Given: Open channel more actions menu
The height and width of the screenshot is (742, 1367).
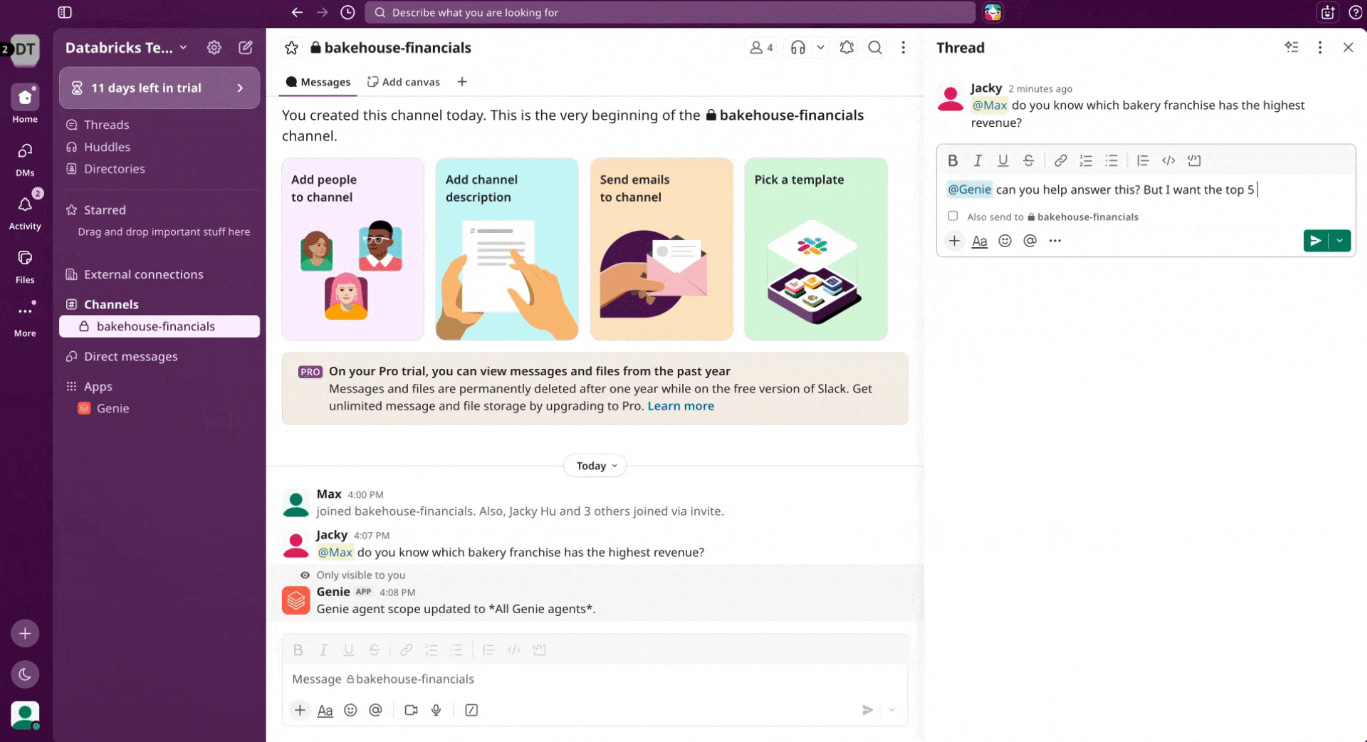Looking at the screenshot, I should pyautogui.click(x=903, y=48).
